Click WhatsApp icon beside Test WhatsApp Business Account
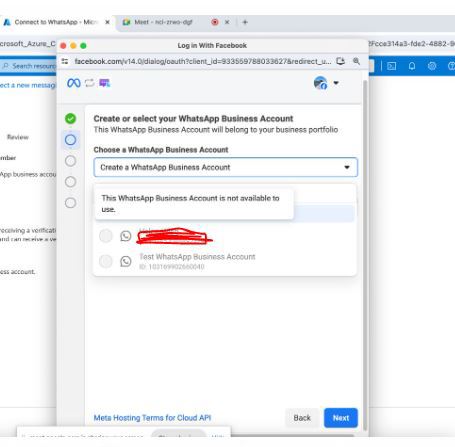455x447 pixels. point(126,261)
